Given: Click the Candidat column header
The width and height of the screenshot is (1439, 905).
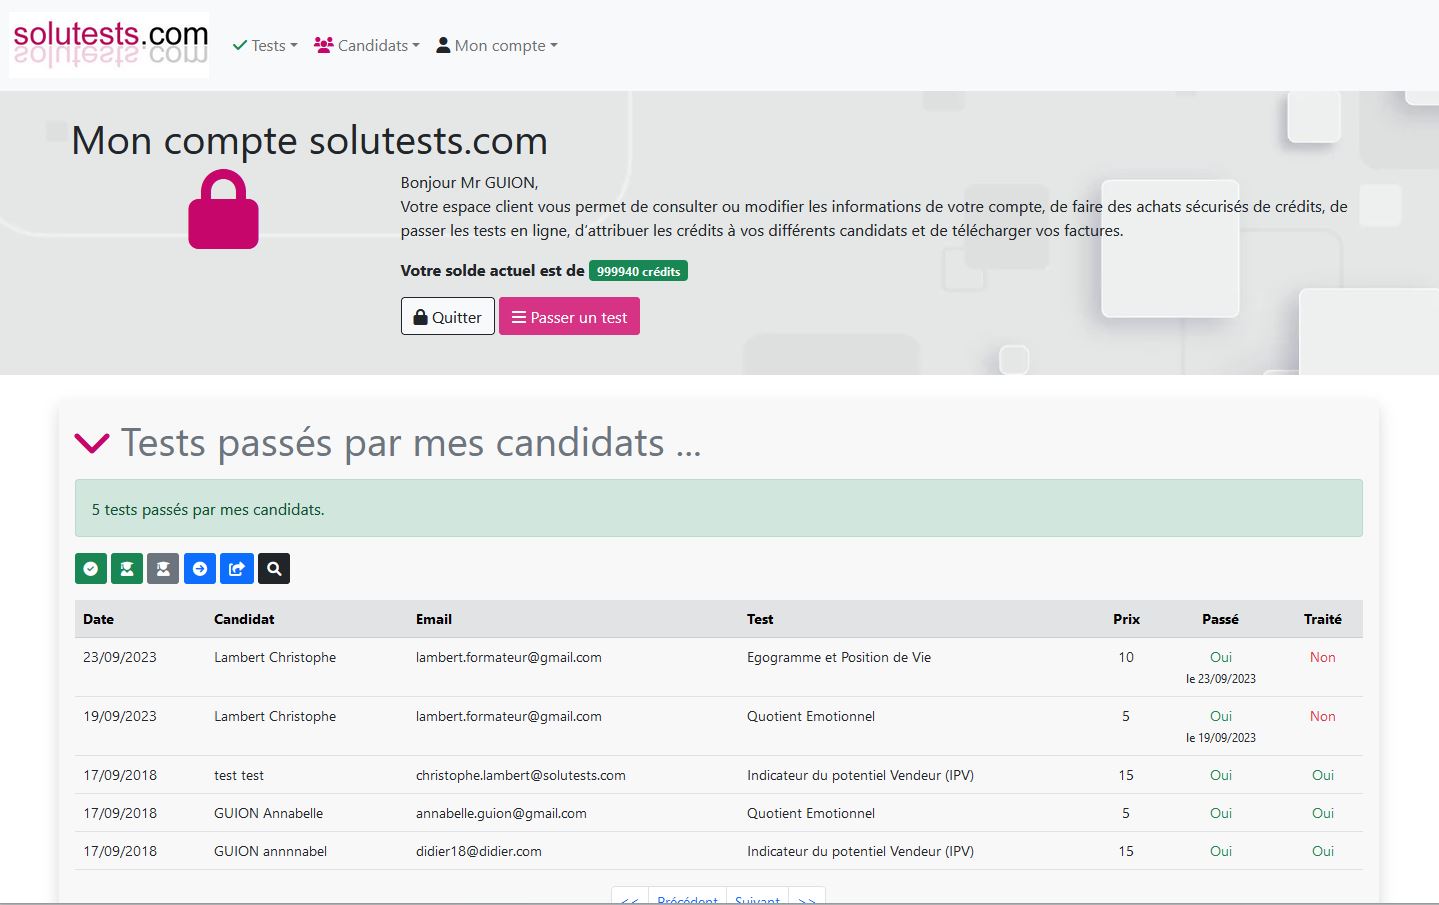Looking at the screenshot, I should click(x=244, y=619).
